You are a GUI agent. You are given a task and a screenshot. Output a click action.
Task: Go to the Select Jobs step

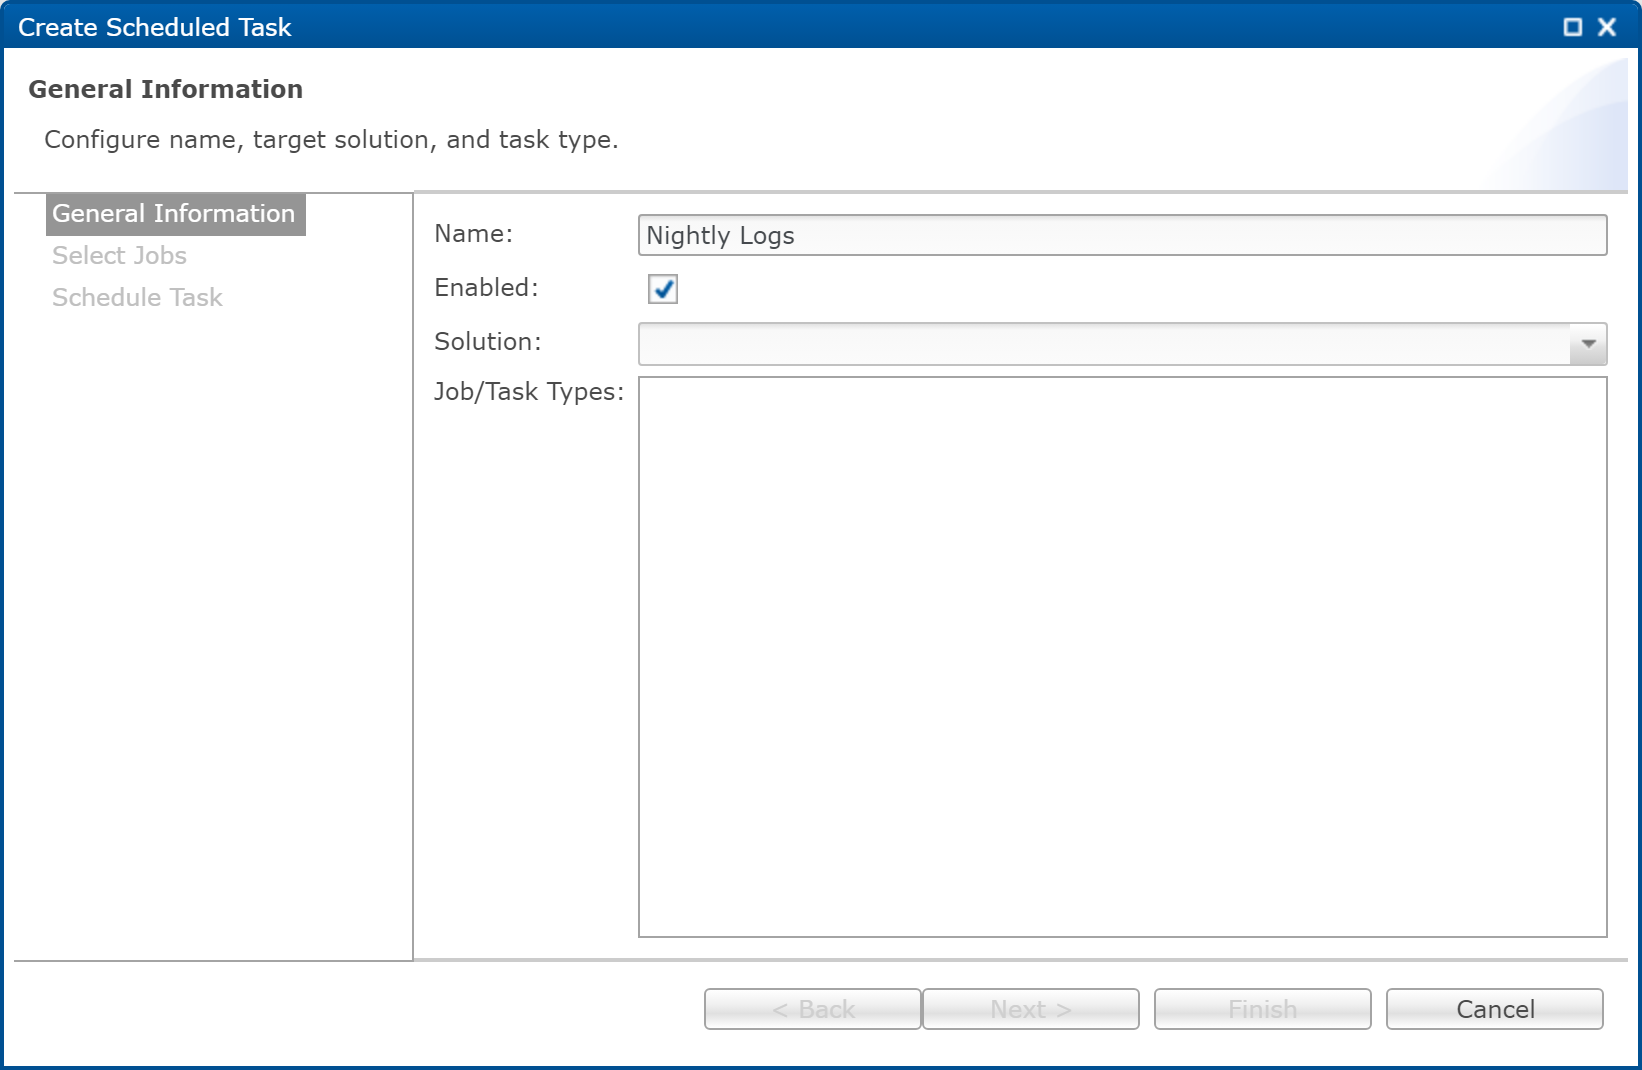(119, 256)
